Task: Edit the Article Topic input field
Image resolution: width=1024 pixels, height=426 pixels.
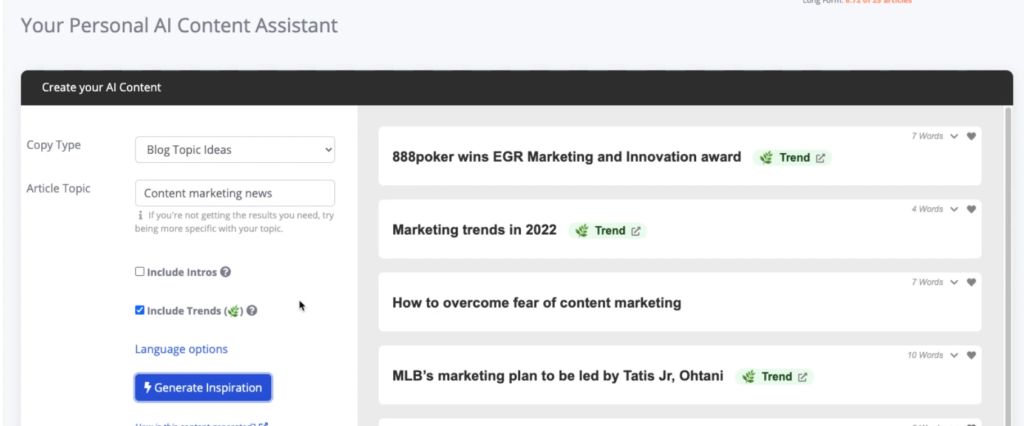Action: [x=235, y=193]
